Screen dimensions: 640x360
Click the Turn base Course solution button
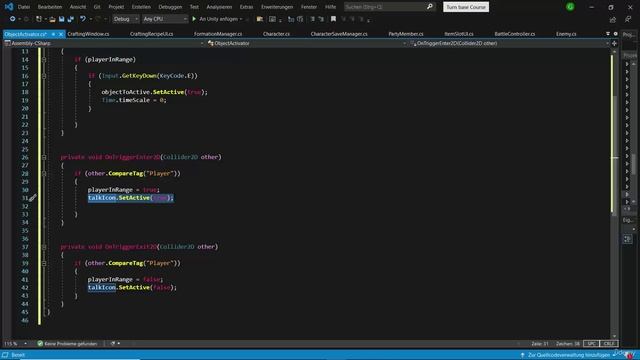[x=466, y=7]
